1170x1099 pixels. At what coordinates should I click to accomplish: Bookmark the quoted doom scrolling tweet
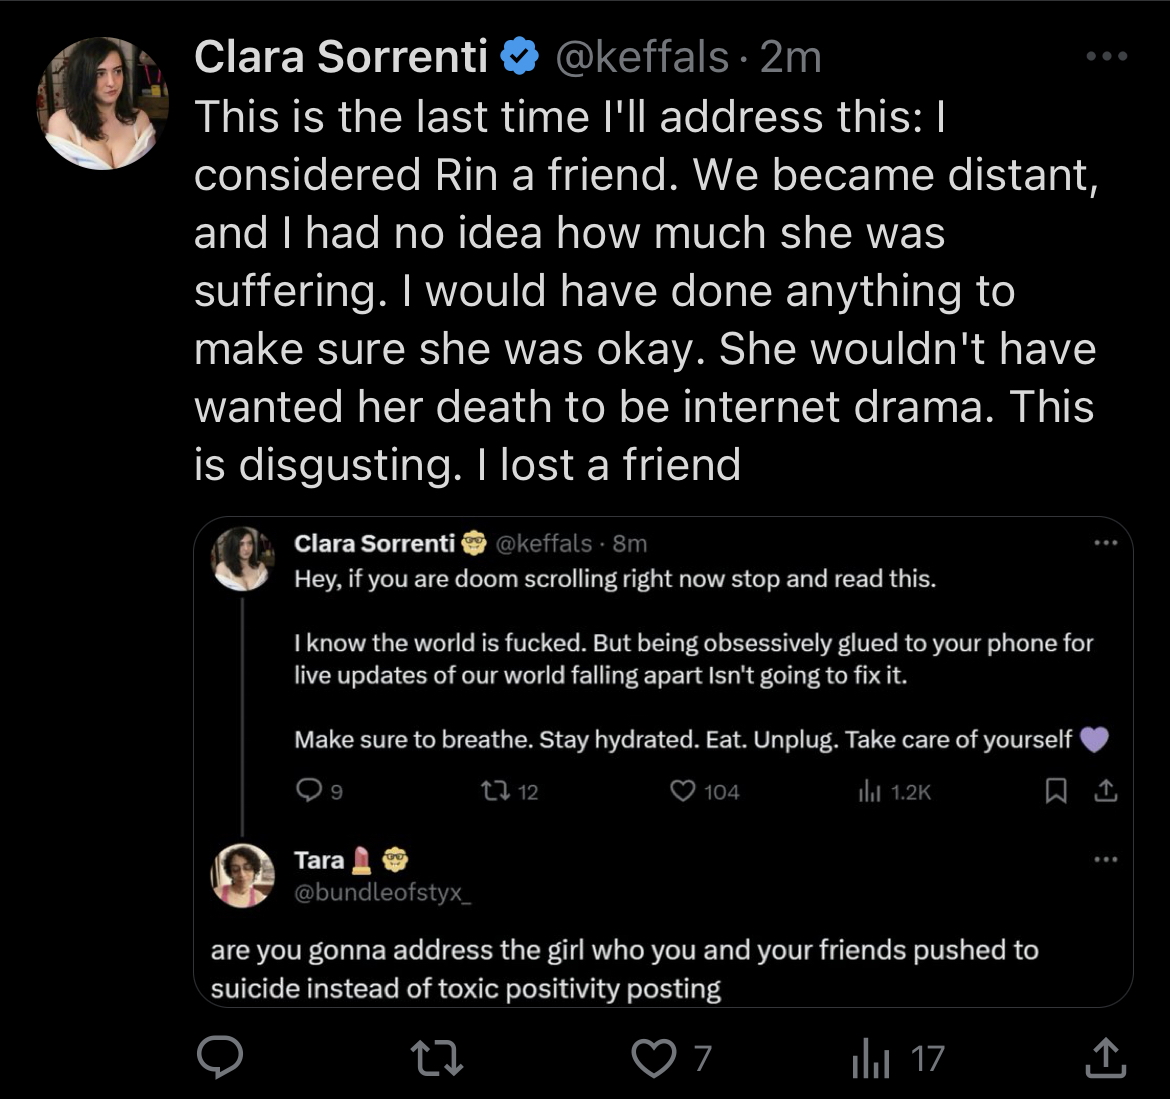click(x=1056, y=790)
